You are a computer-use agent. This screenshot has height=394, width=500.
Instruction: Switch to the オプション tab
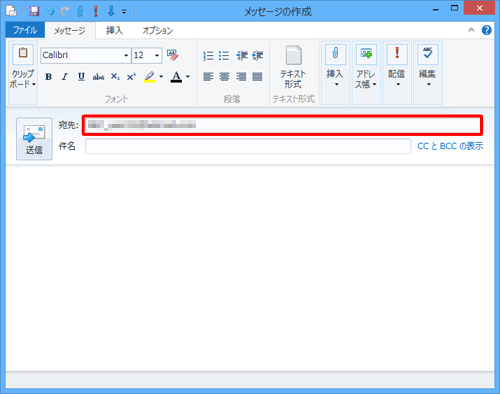pyautogui.click(x=158, y=31)
